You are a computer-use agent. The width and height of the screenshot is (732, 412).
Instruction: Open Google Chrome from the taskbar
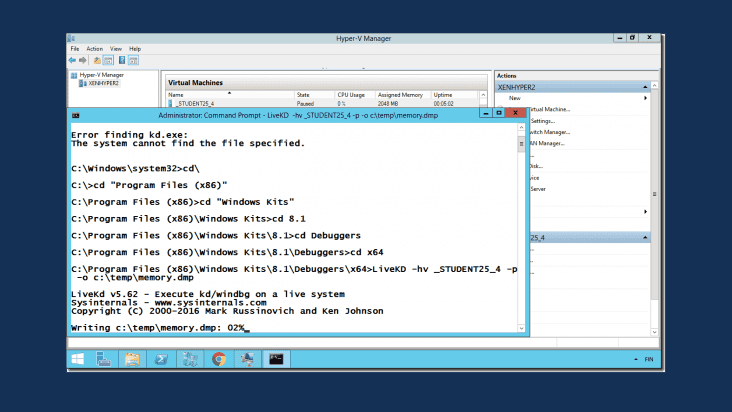218,359
